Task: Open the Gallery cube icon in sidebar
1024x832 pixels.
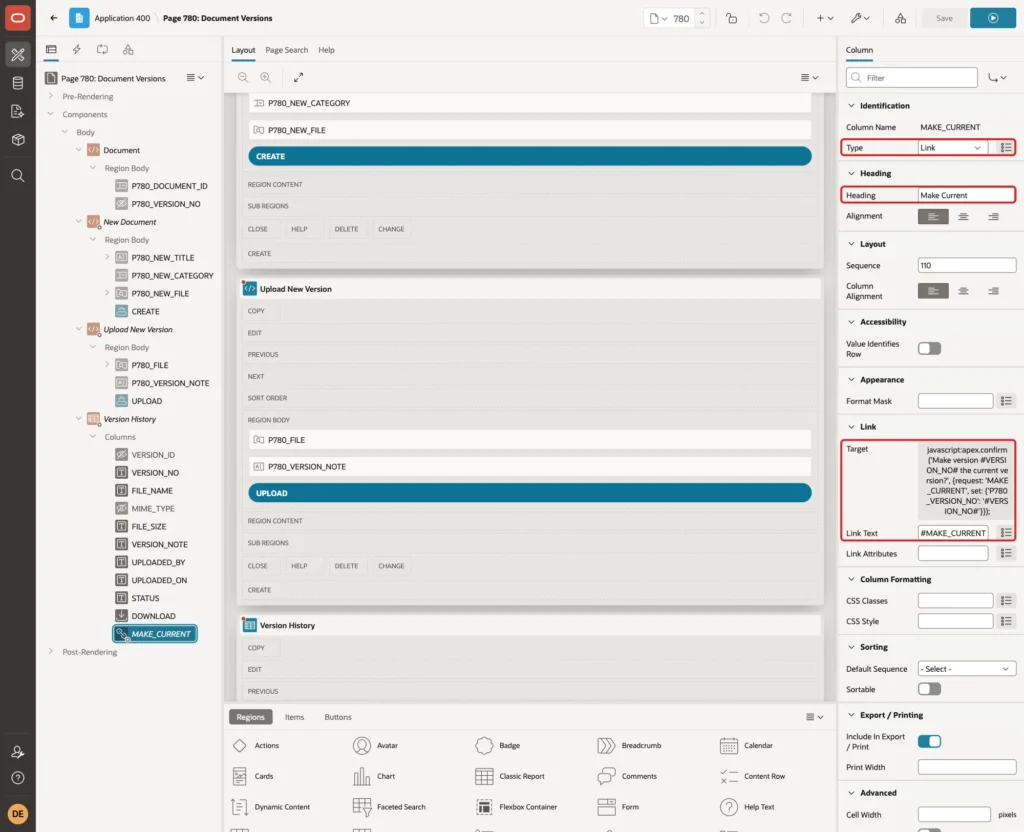Action: pos(18,139)
